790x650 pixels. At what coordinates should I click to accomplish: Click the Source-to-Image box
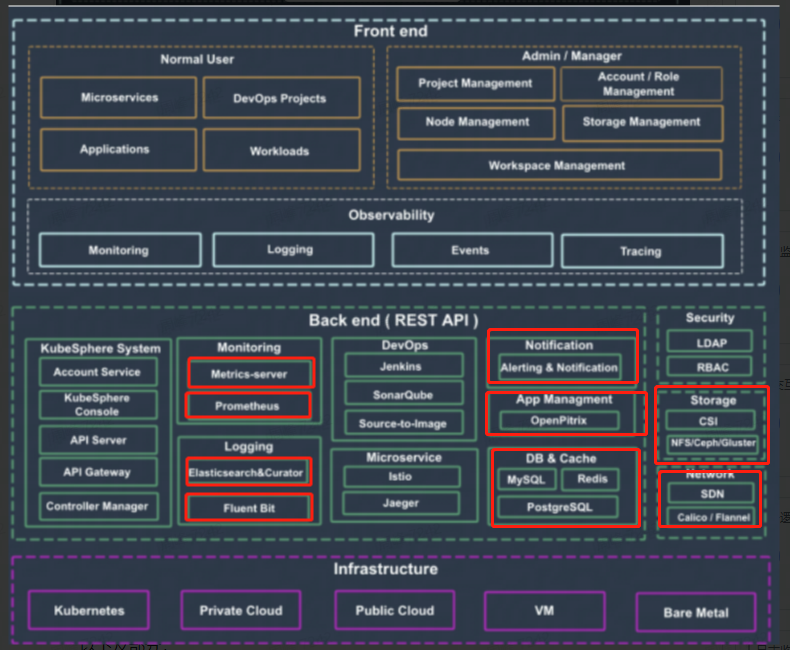(x=404, y=423)
